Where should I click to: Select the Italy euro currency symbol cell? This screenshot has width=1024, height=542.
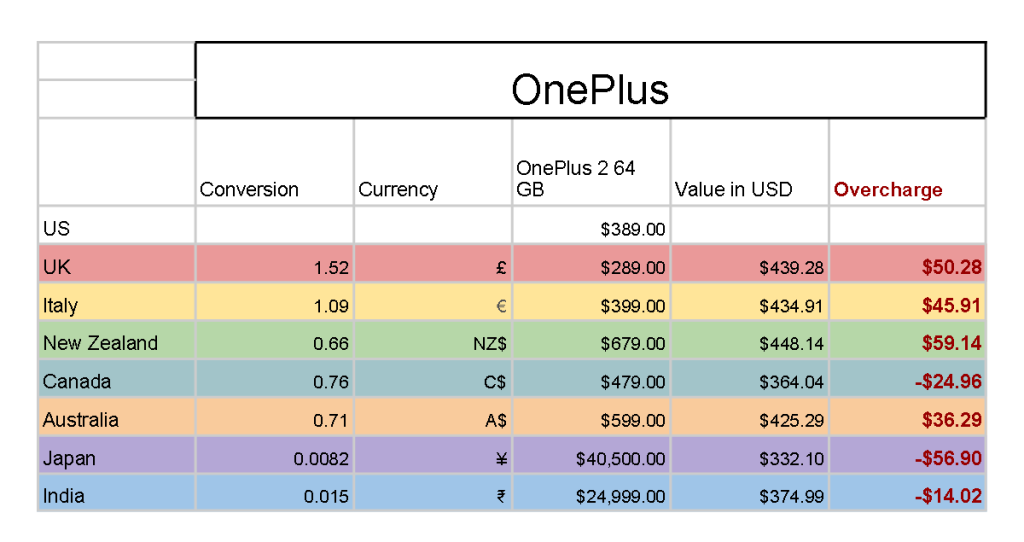pos(433,302)
